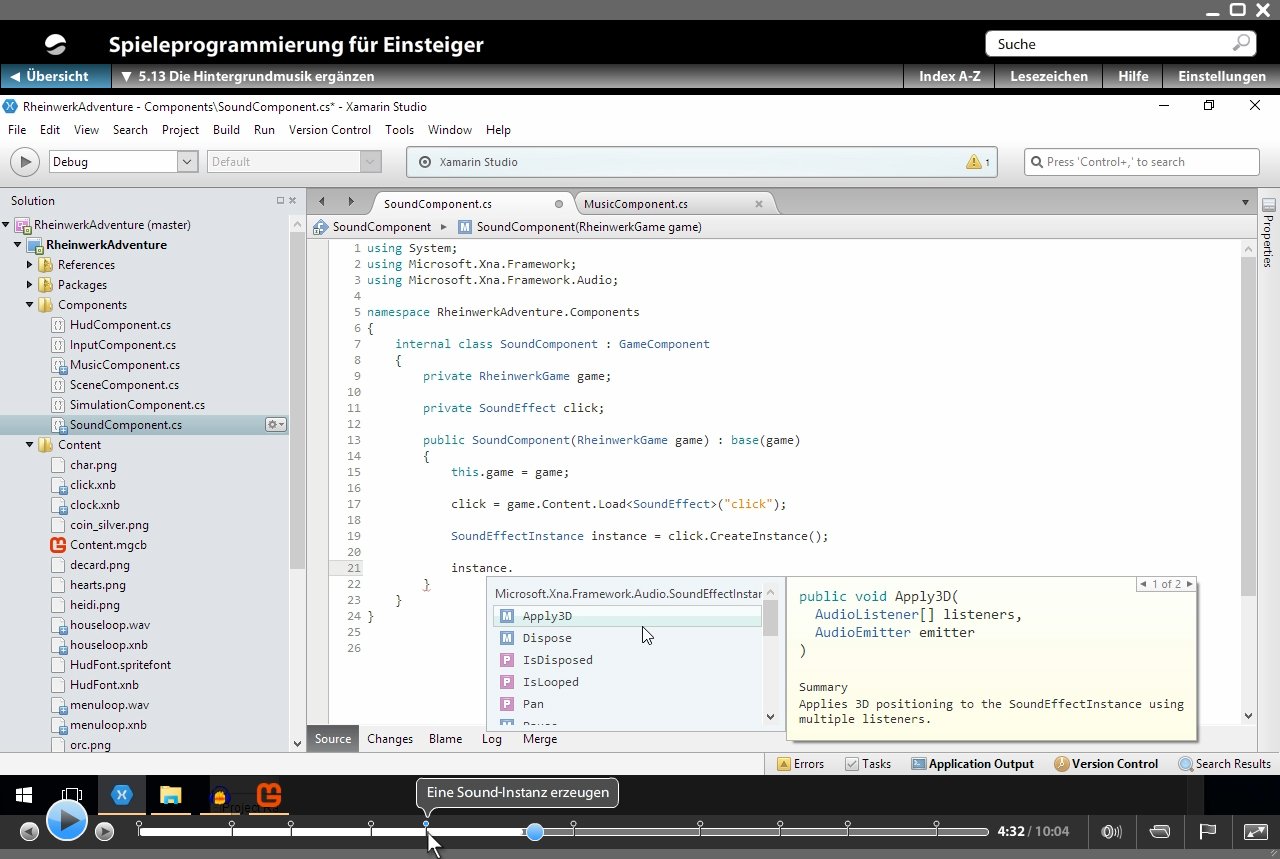Open the Properties side pad
The width and height of the screenshot is (1280, 859).
click(1268, 235)
